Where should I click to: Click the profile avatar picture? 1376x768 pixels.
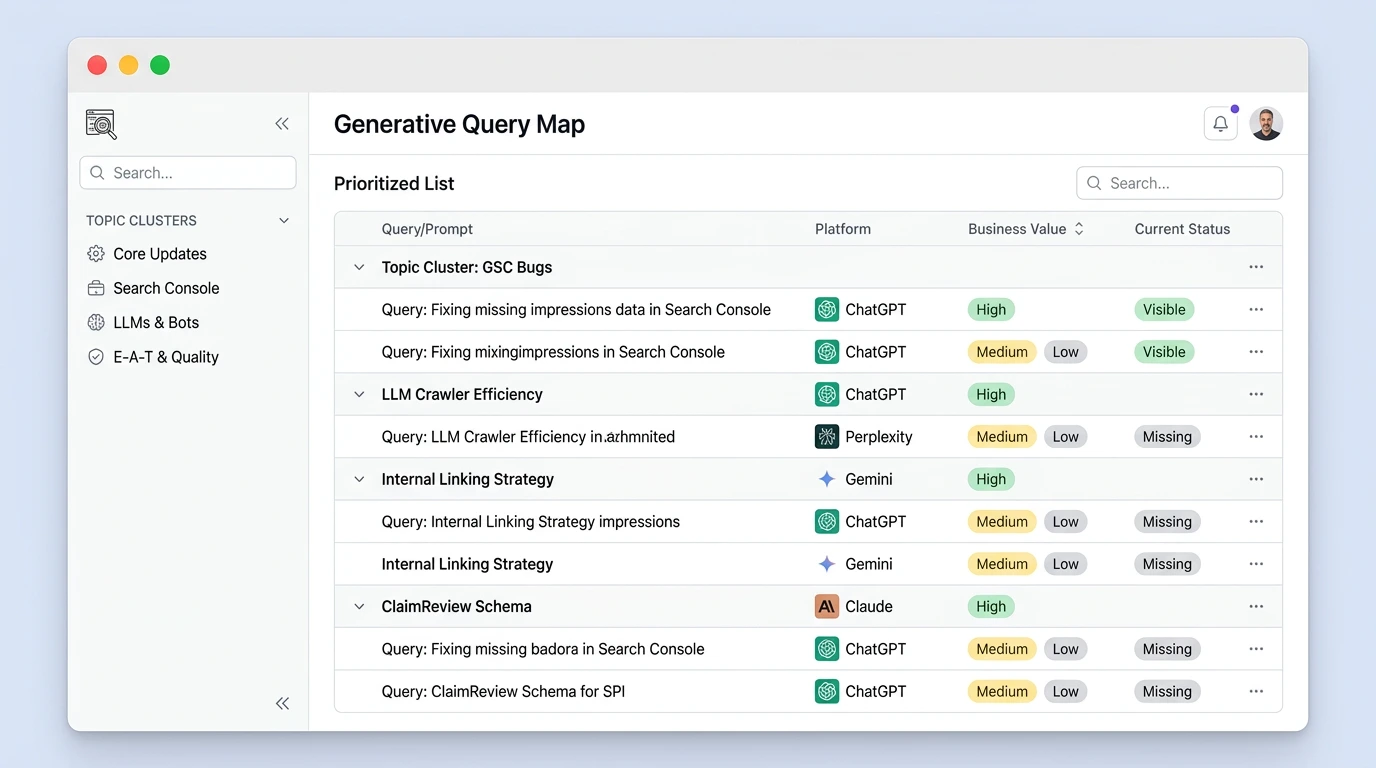point(1266,123)
